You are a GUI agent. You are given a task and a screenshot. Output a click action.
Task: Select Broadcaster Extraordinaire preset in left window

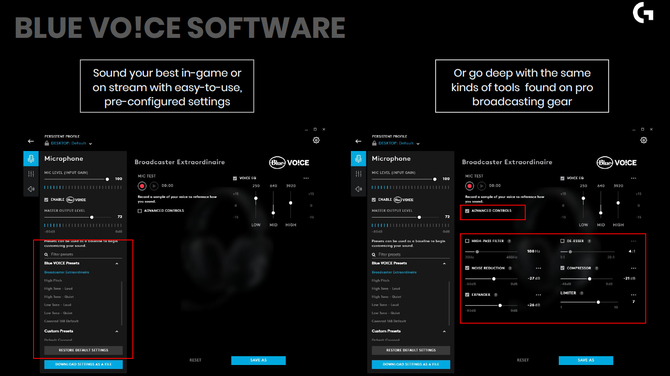(67, 272)
